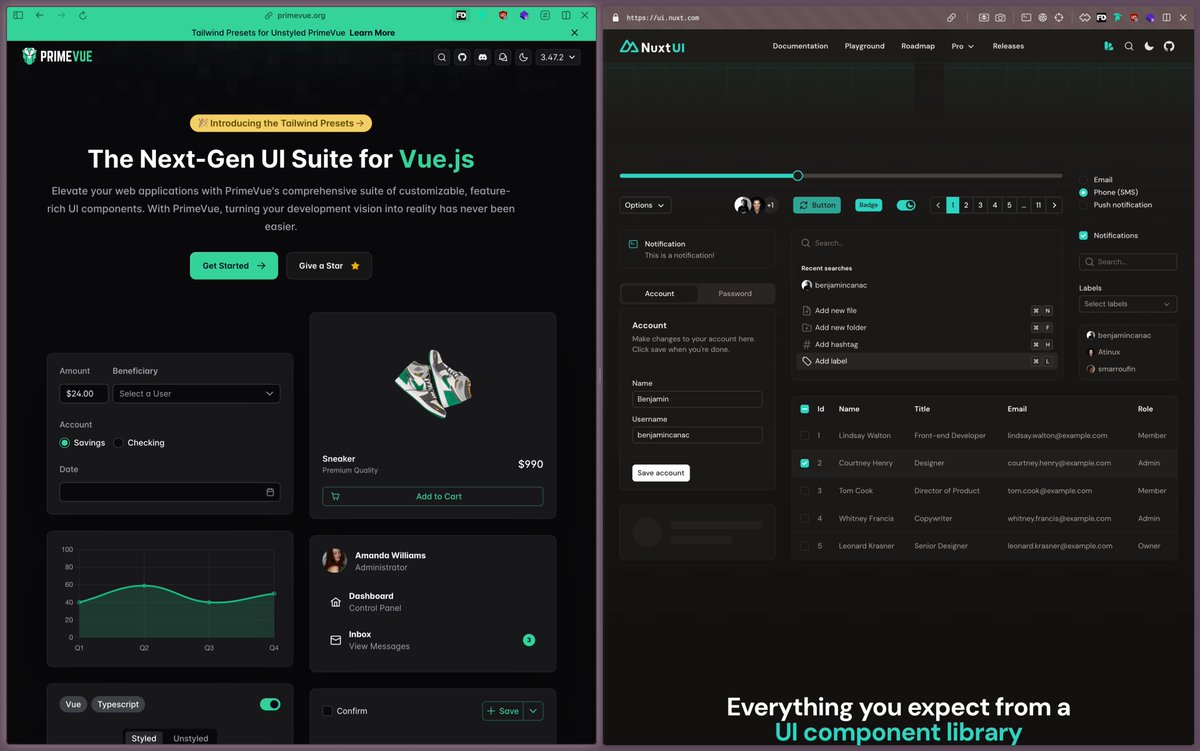Image resolution: width=1200 pixels, height=751 pixels.
Task: Click the Save account button
Action: 661,473
